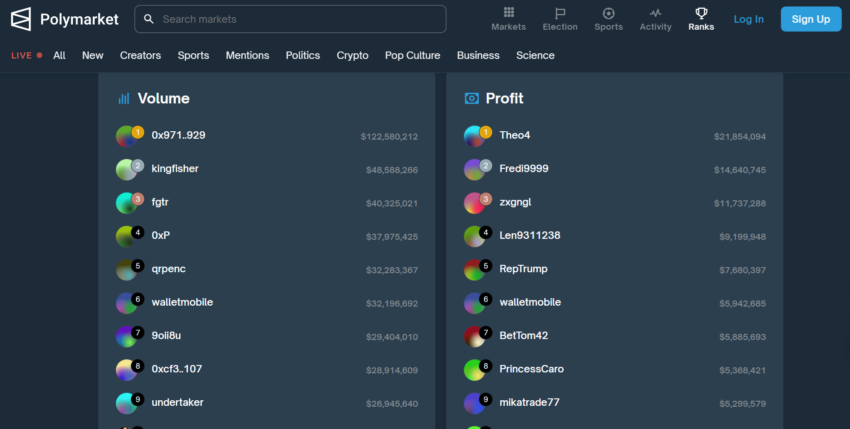Open the Creators category tab
Viewport: 850px width, 429px height.
[x=140, y=55]
